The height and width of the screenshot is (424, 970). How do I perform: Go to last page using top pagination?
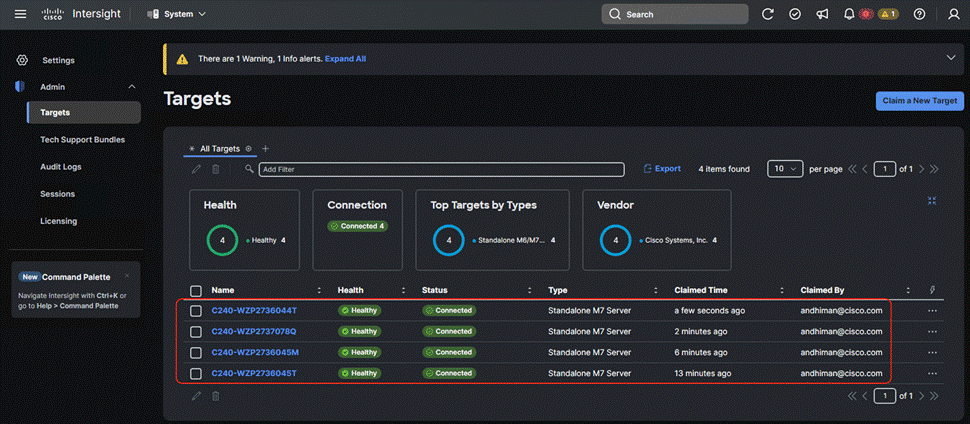coord(934,169)
